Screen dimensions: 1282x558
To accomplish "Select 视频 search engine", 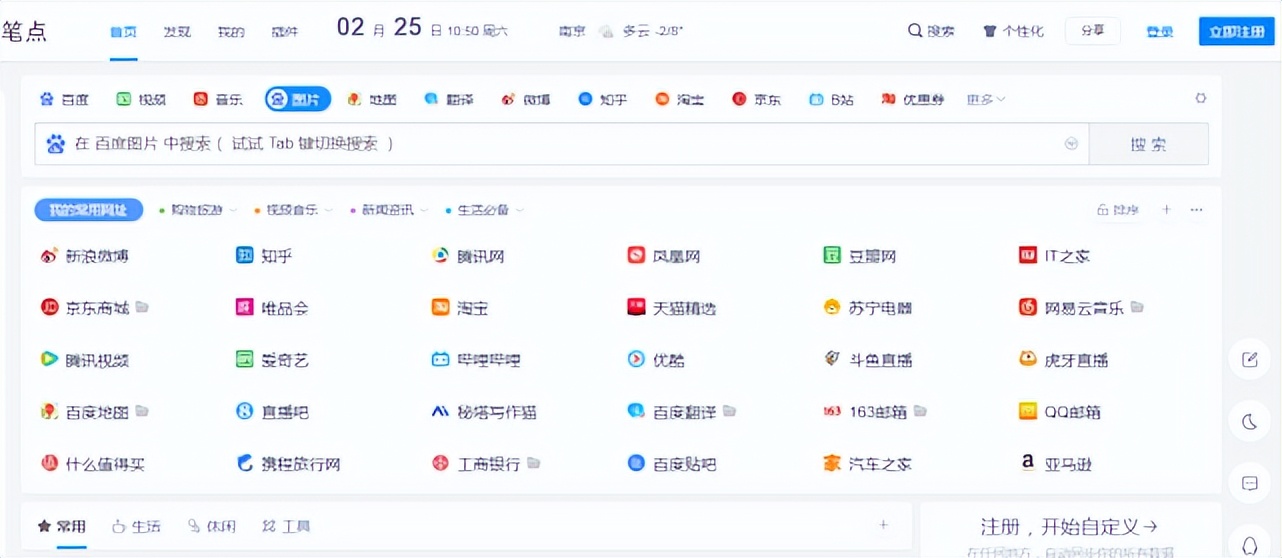I will [141, 99].
